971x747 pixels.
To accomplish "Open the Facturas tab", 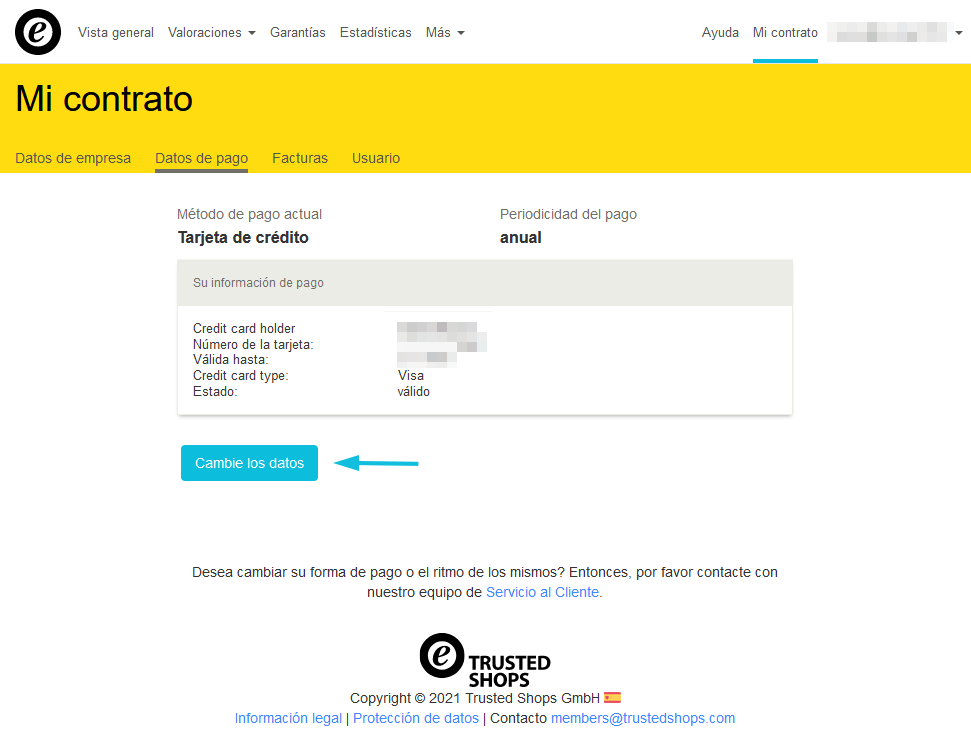I will (300, 158).
